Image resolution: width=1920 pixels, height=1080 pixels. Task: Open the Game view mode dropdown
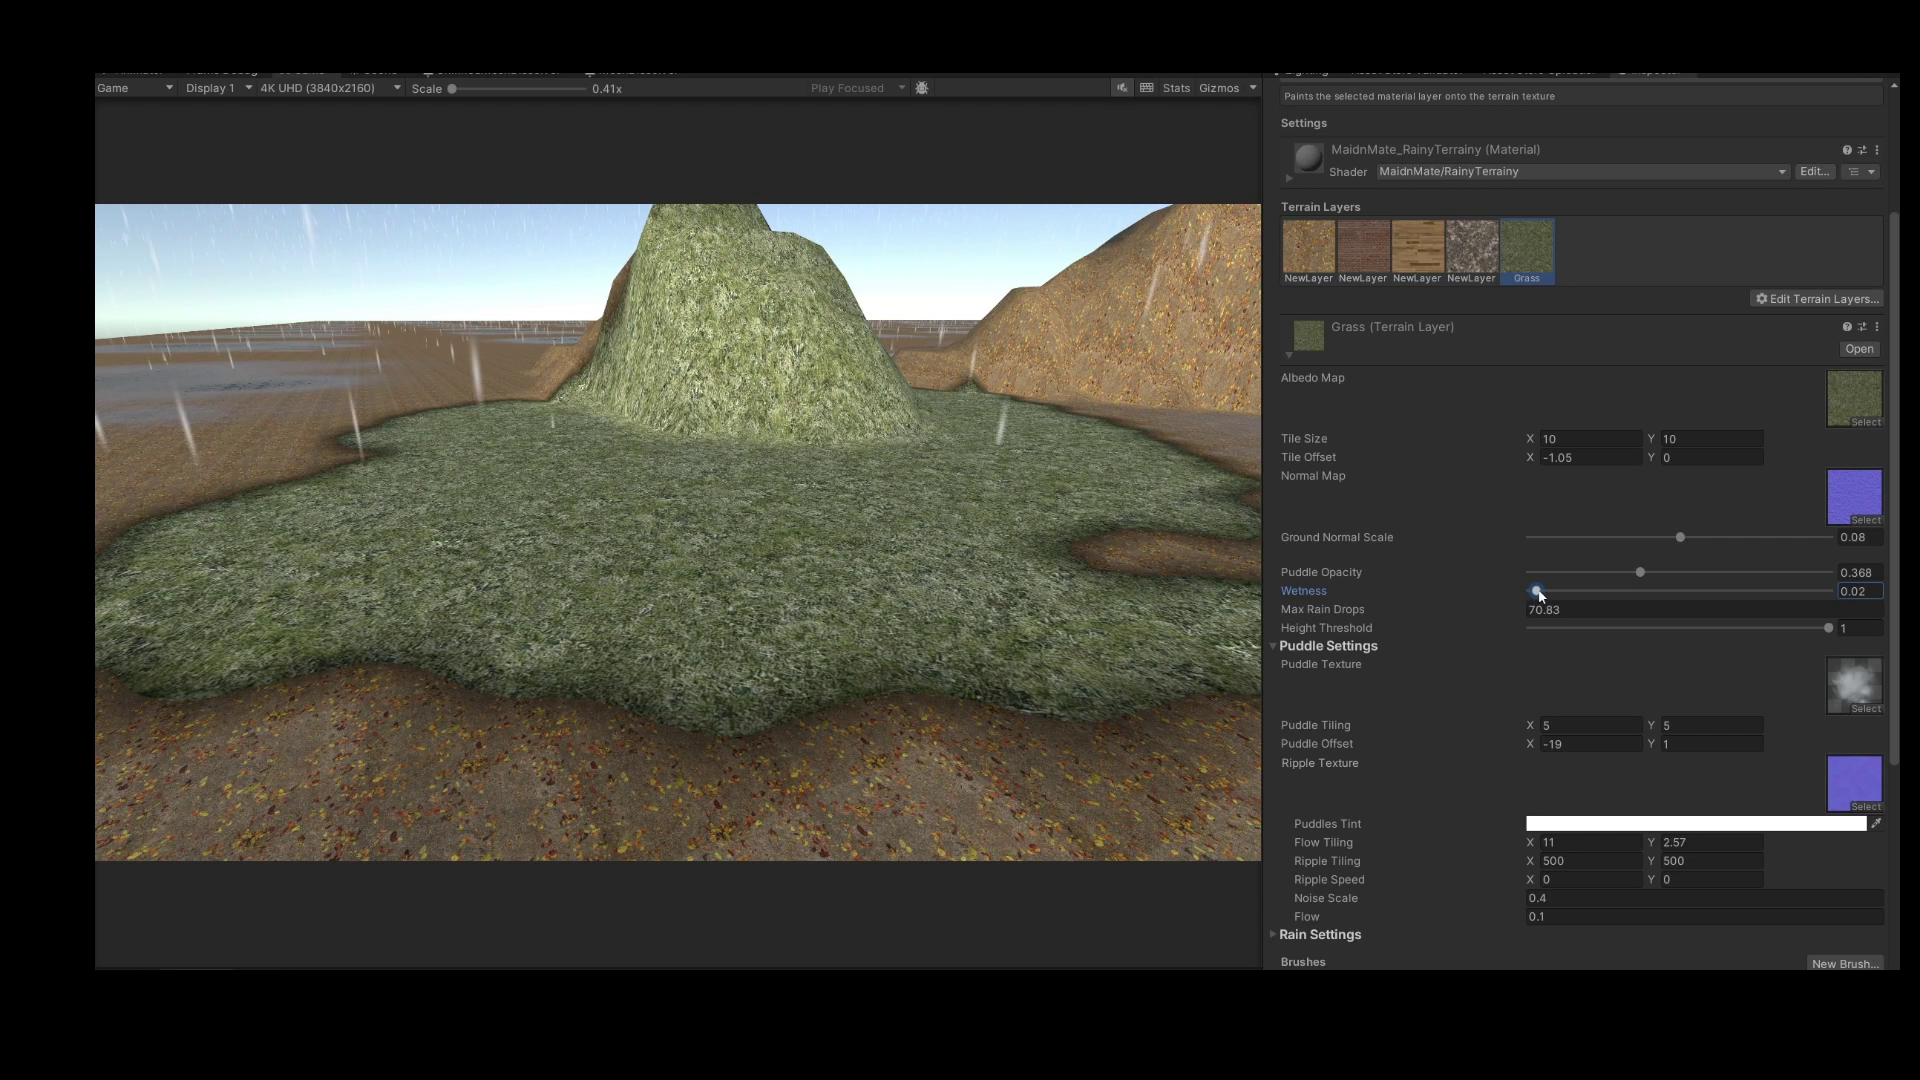pos(135,88)
